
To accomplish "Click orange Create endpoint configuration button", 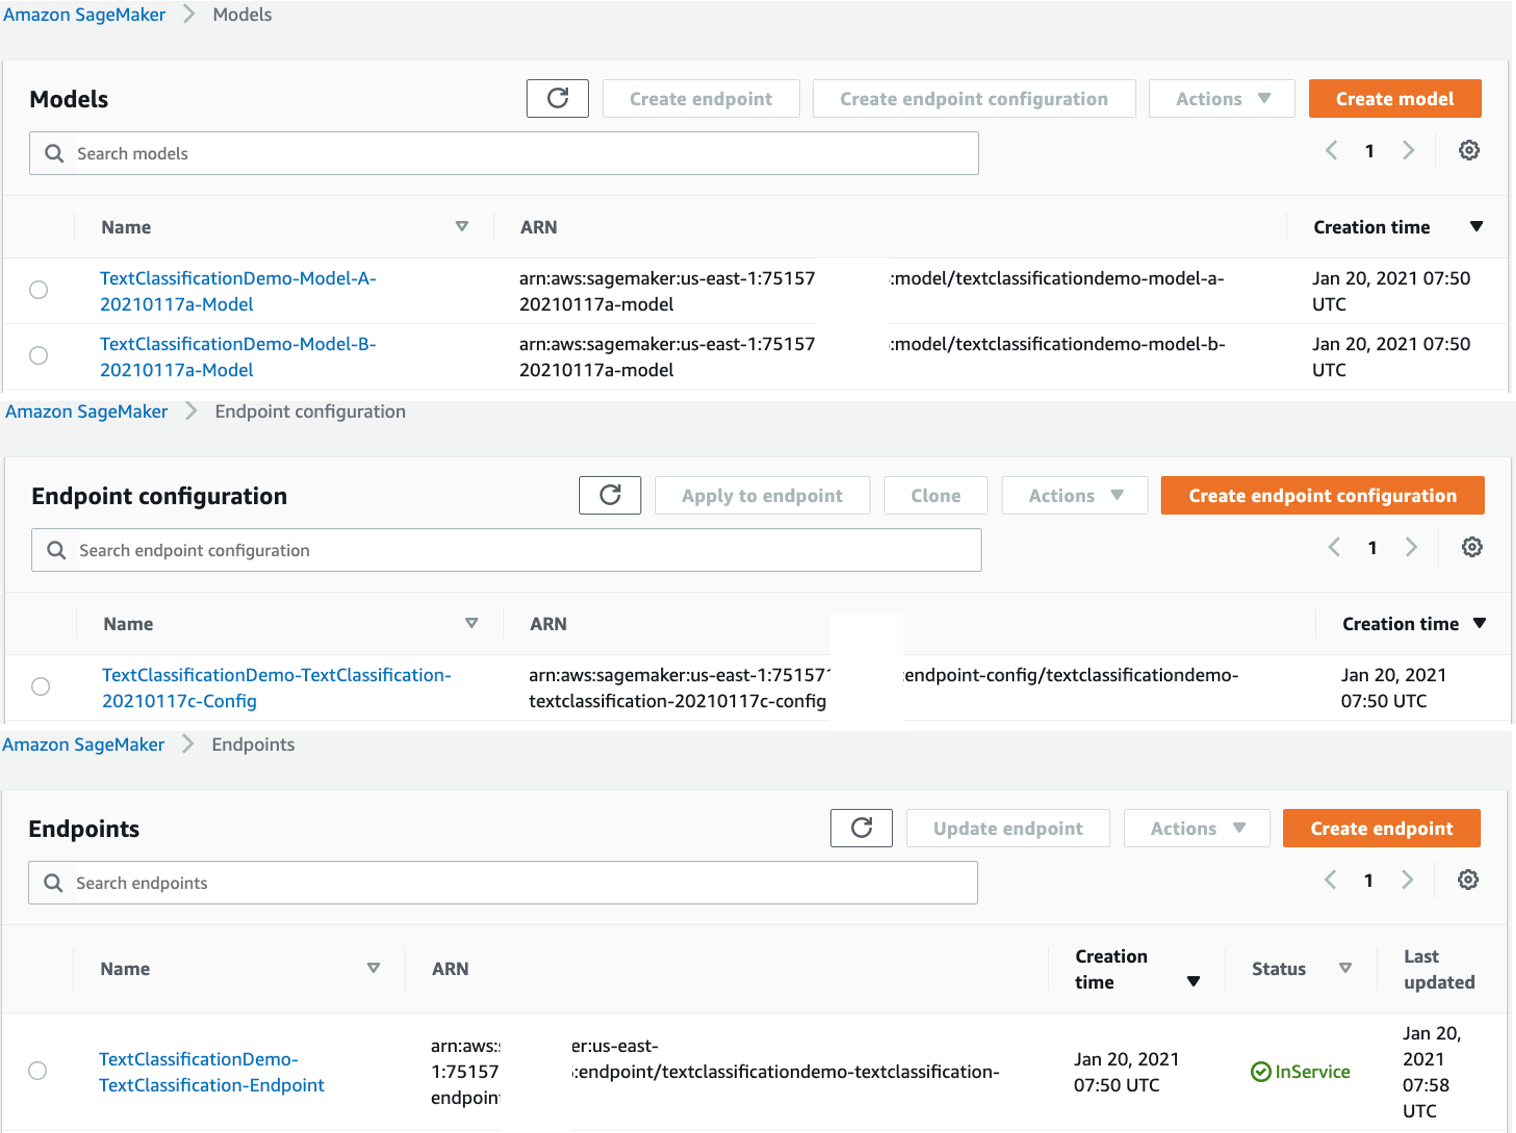I will tap(1322, 495).
